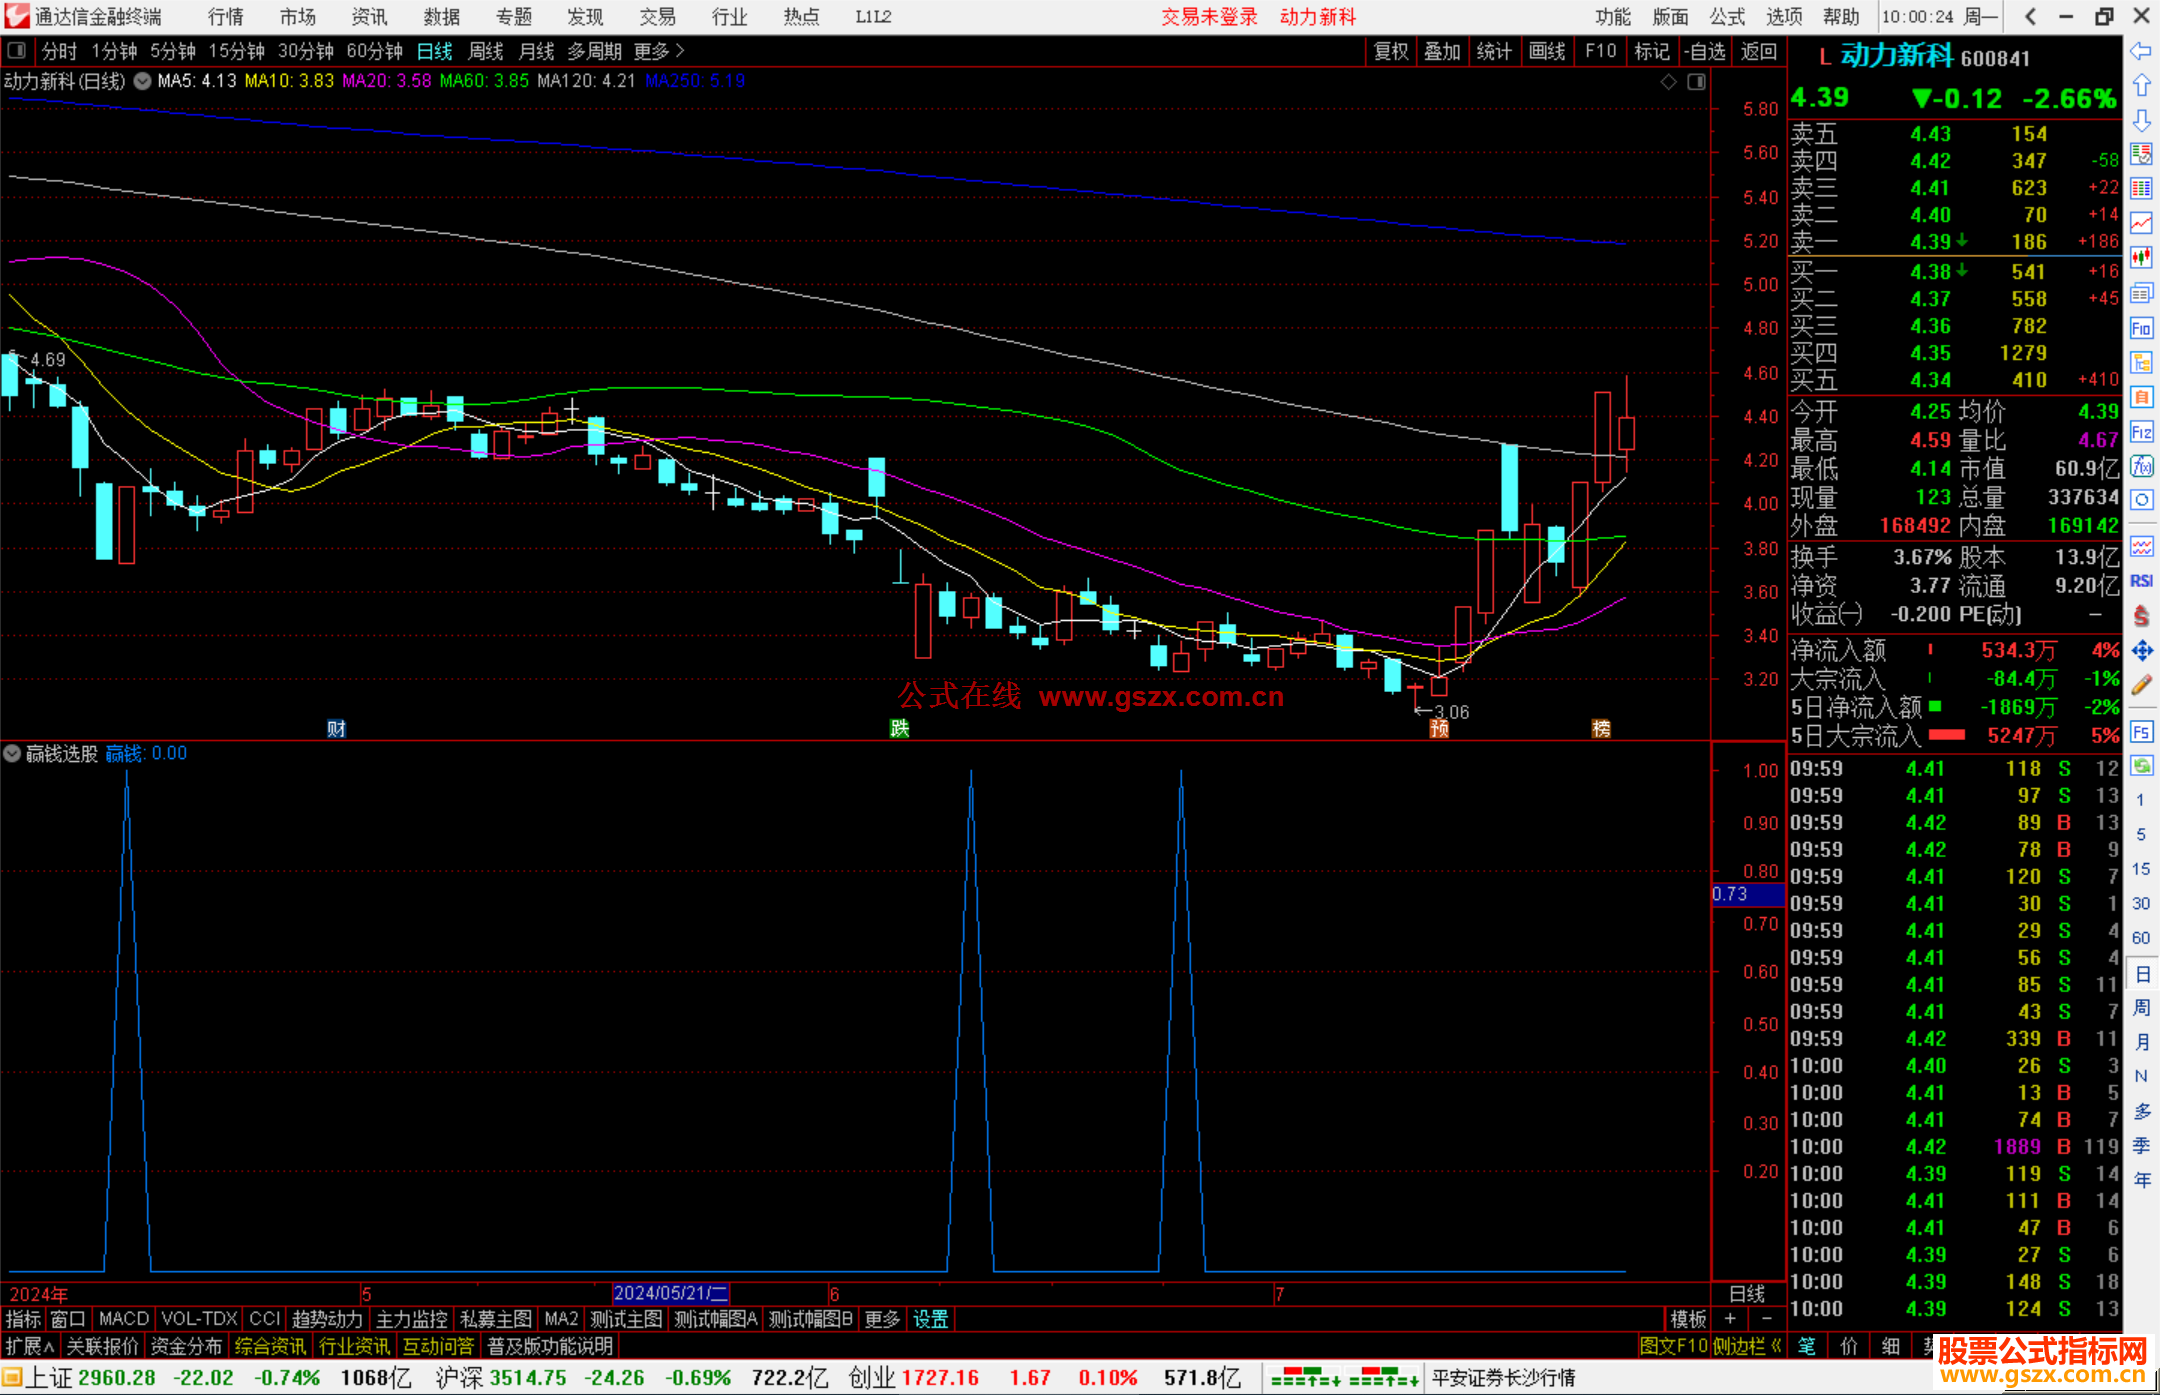Collapse the 侧边栏 sidebar chevron

1776,1346
